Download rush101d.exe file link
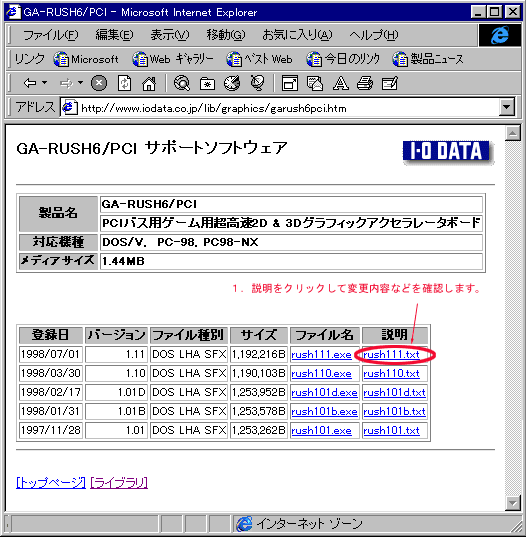This screenshot has height=537, width=526. pyautogui.click(x=324, y=393)
